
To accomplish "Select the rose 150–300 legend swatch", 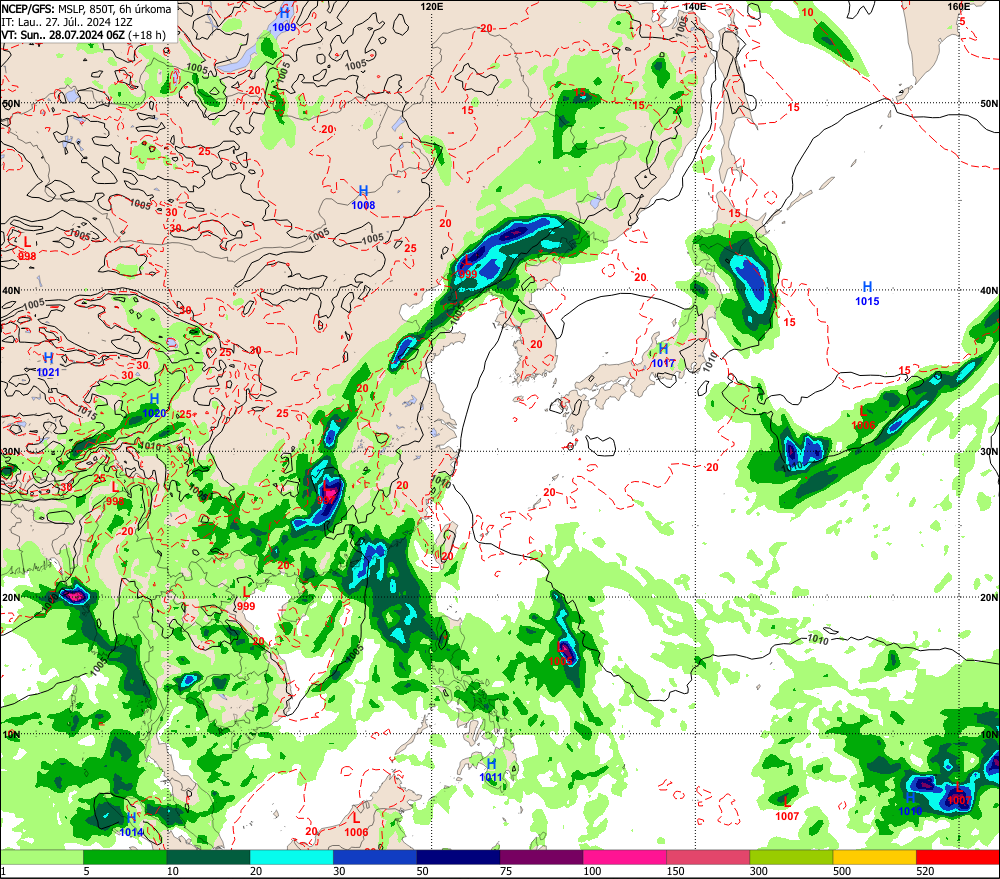I will [x=708, y=857].
